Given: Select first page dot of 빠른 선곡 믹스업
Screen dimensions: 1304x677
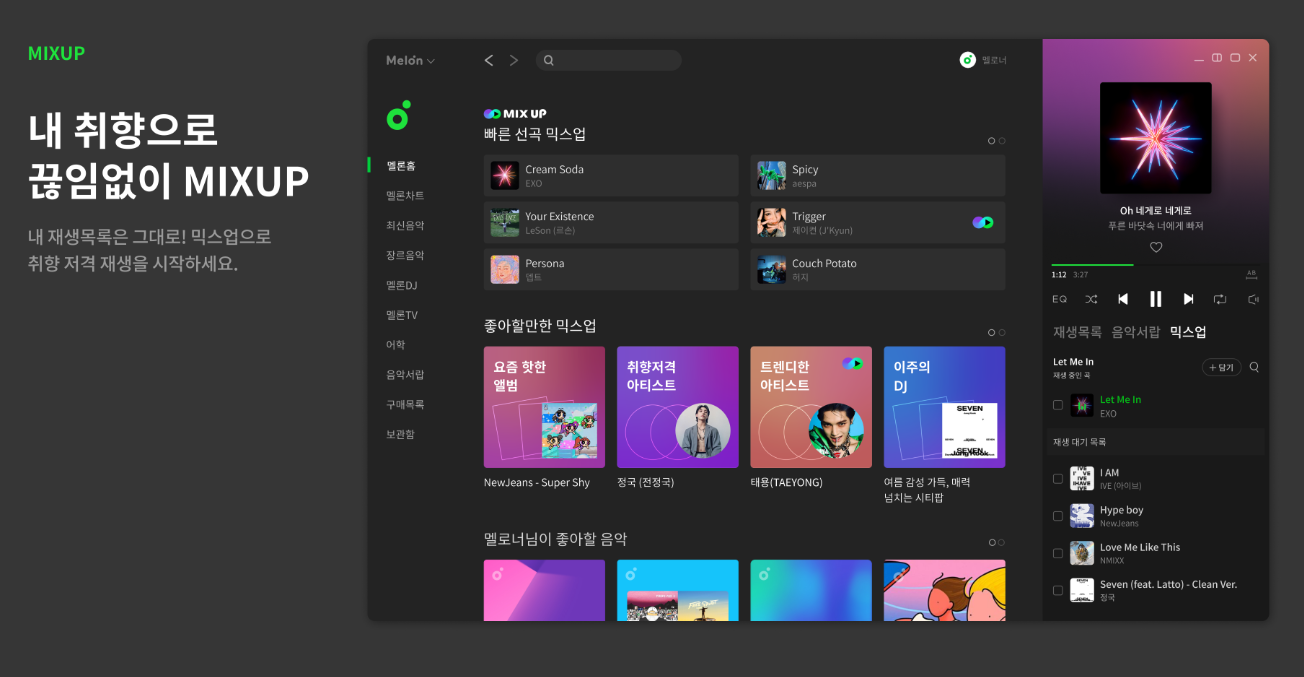Looking at the screenshot, I should pyautogui.click(x=991, y=141).
